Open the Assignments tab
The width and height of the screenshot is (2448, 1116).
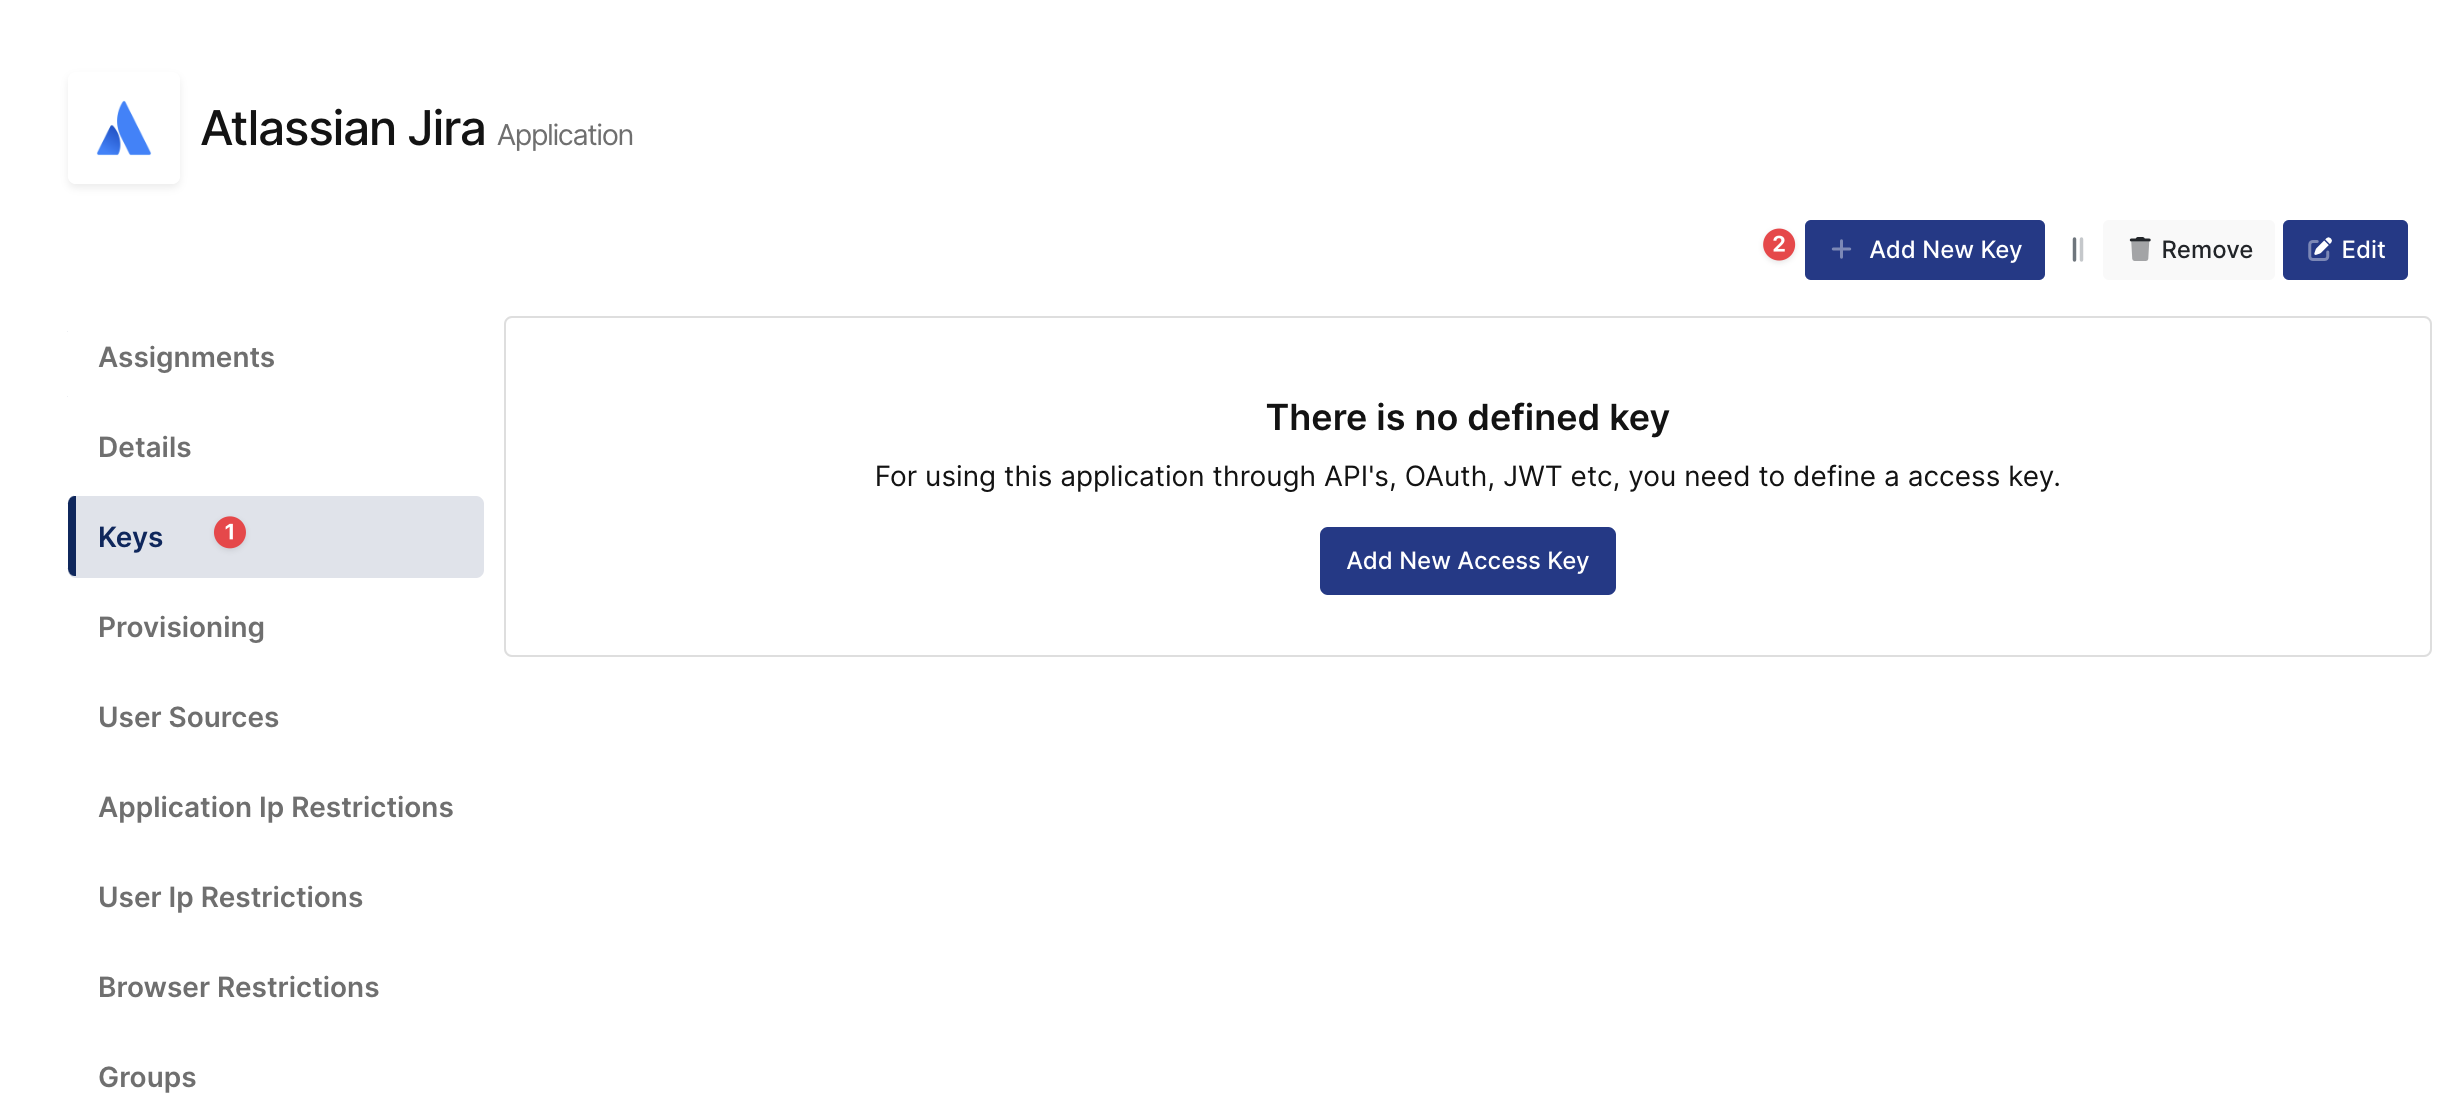point(186,357)
